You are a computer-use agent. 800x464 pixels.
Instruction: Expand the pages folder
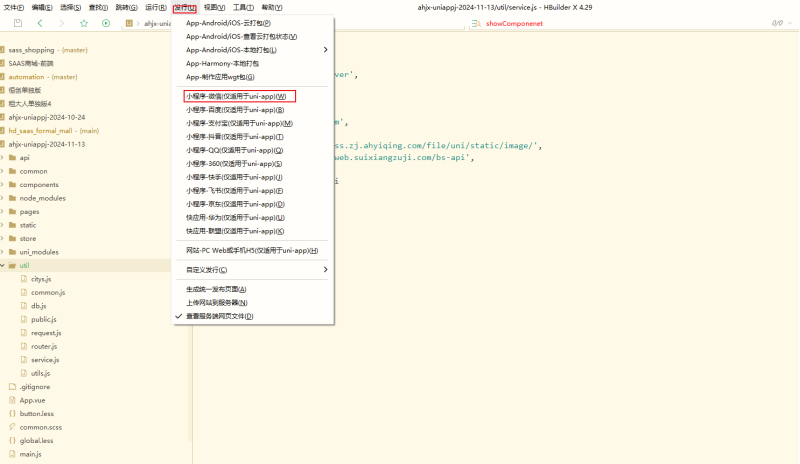3,211
